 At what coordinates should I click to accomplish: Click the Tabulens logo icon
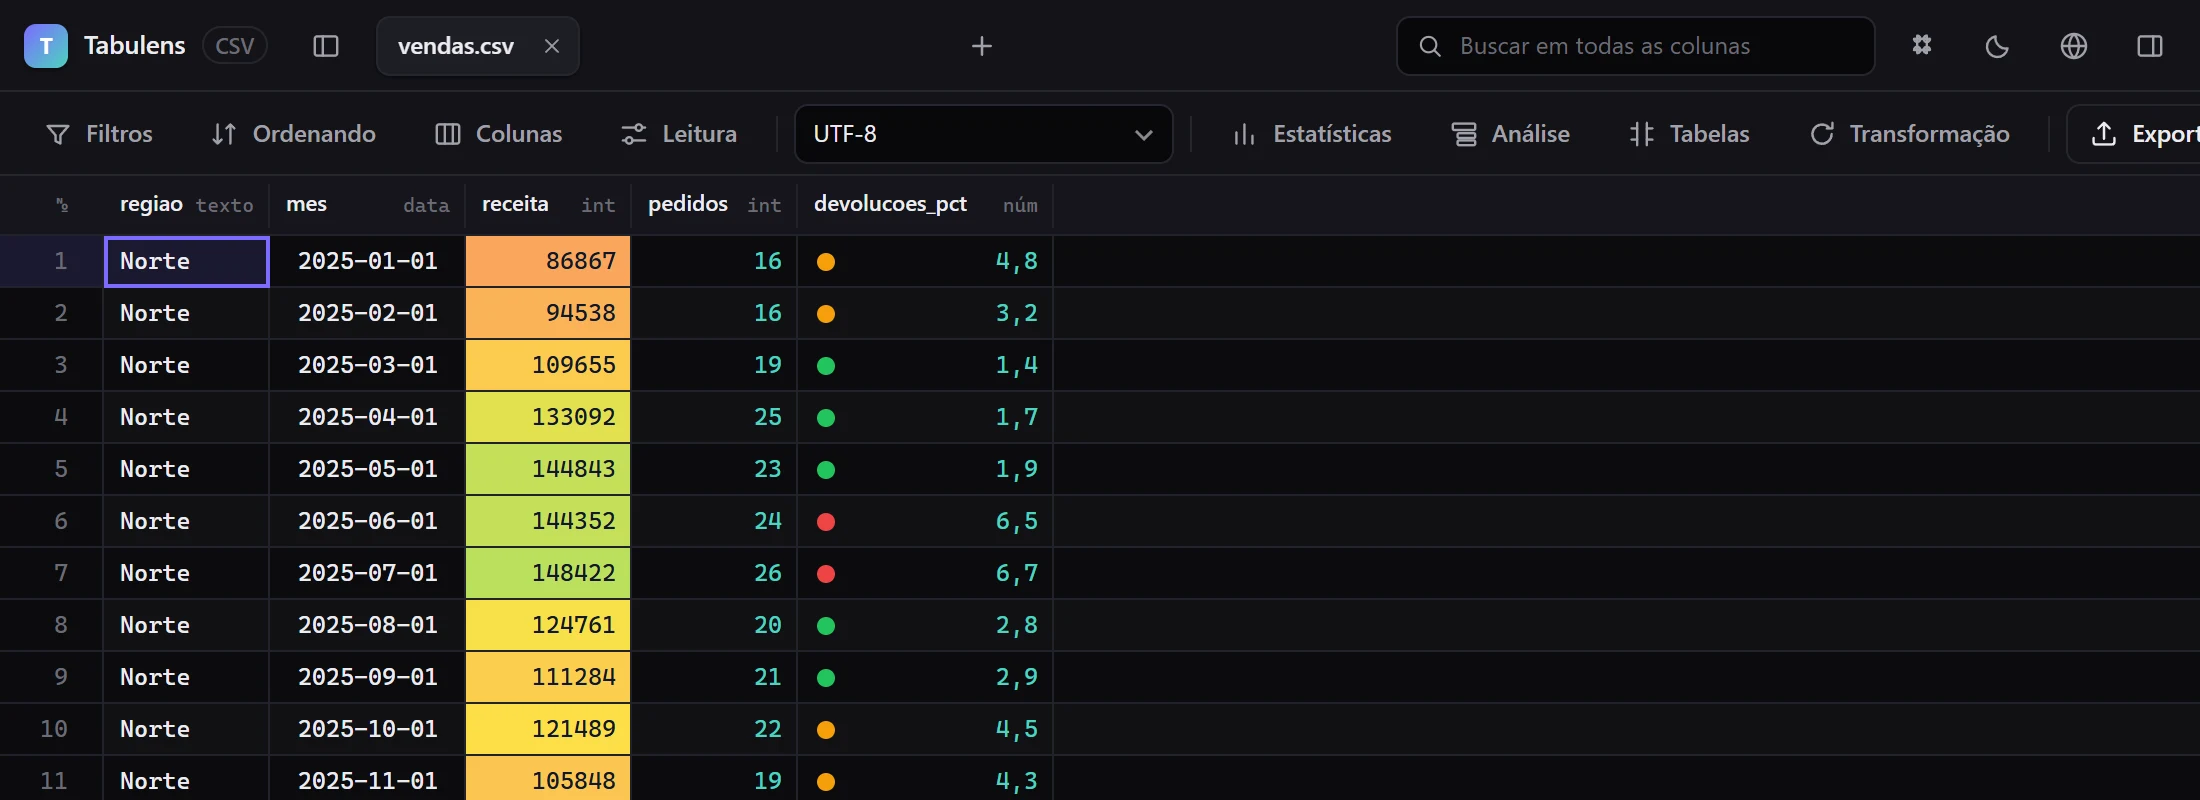coord(46,46)
